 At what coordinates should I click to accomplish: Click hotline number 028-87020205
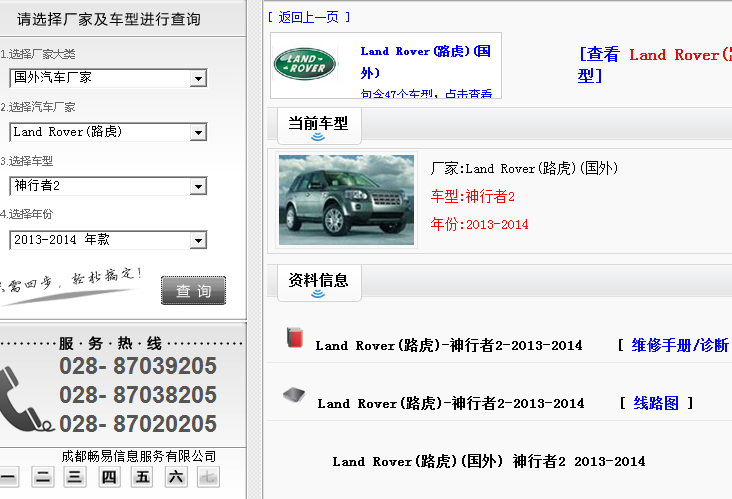(138, 423)
